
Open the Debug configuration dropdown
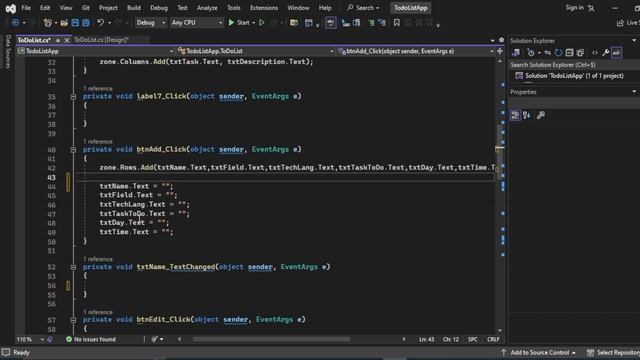[151, 23]
